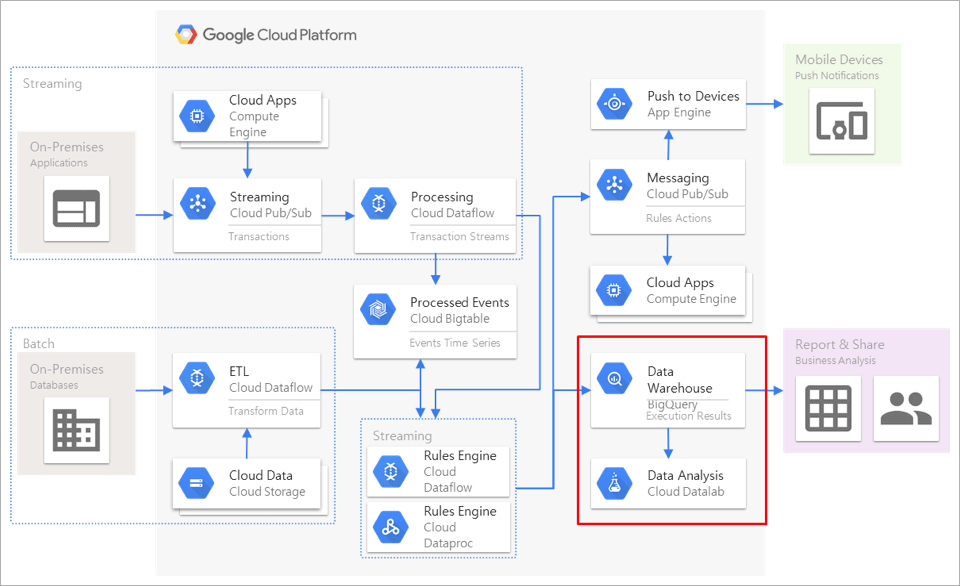This screenshot has width=960, height=586.
Task: Click the "Cloud Datalab" service label
Action: pos(686,492)
